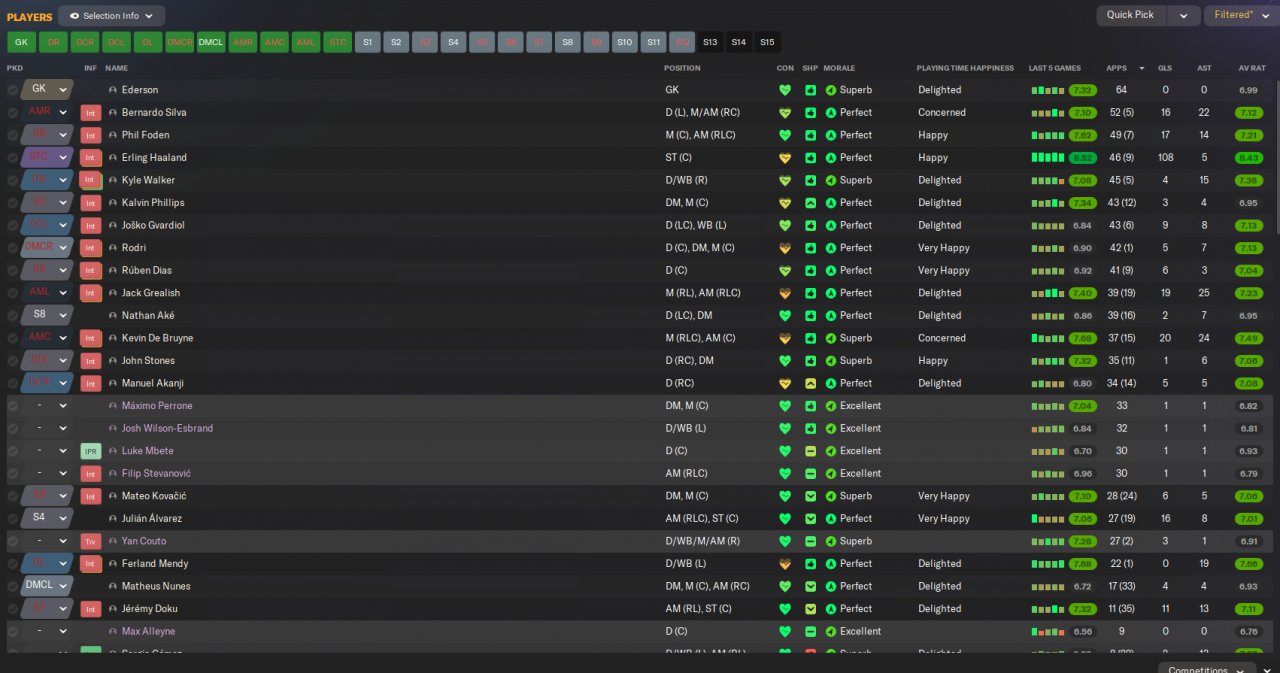Image resolution: width=1280 pixels, height=673 pixels.
Task: Tick the picked checkbox for Julián Álvarez
Action: (12, 519)
